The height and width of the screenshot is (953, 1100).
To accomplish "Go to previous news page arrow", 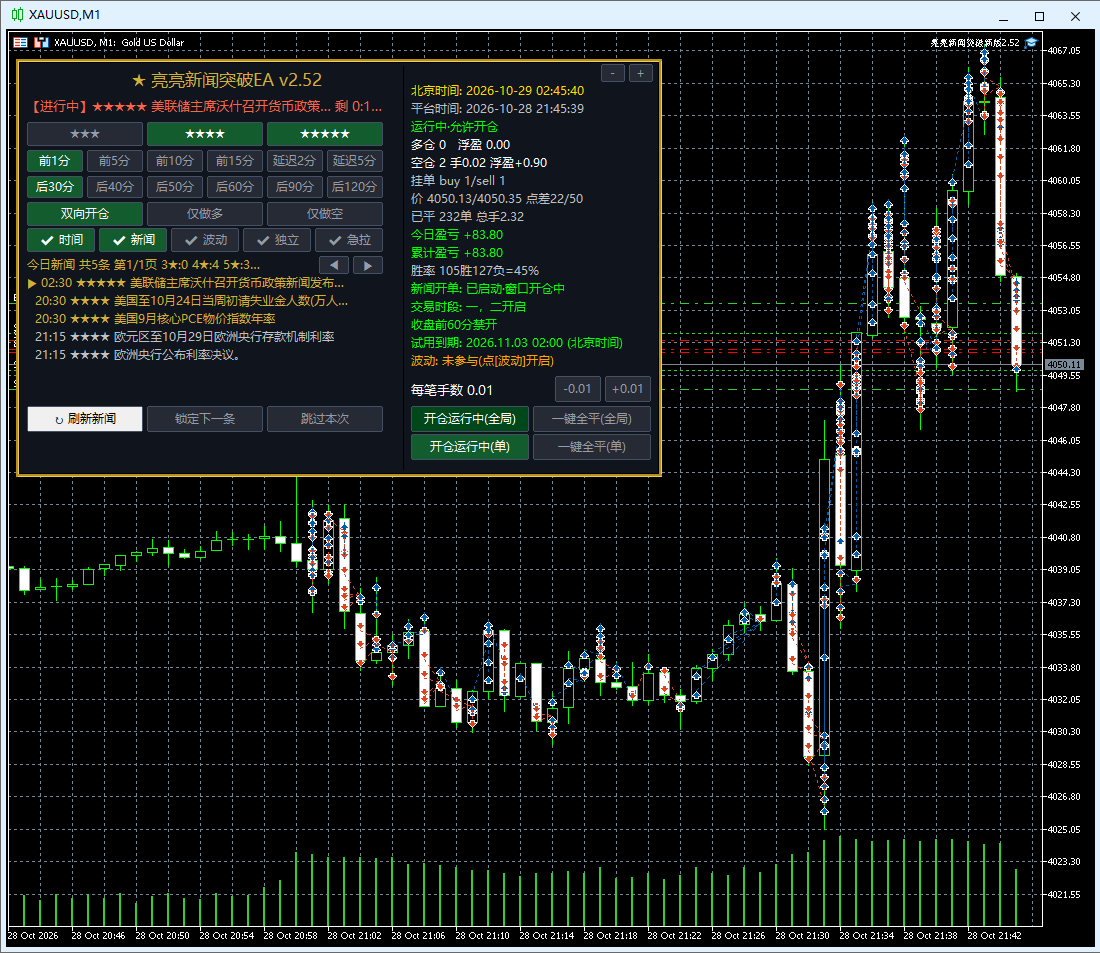I will tap(334, 265).
